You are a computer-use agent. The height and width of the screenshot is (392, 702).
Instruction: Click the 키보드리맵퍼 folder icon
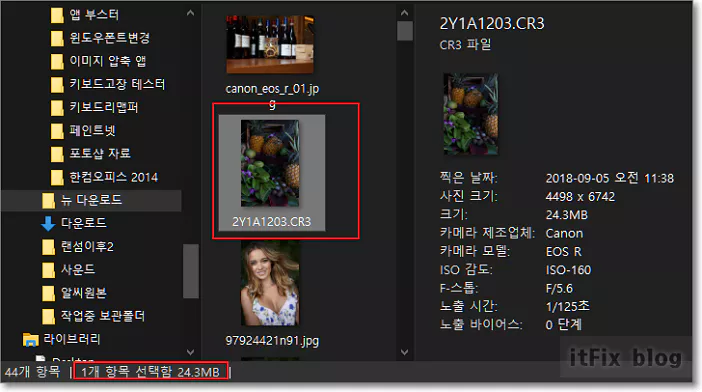click(57, 108)
